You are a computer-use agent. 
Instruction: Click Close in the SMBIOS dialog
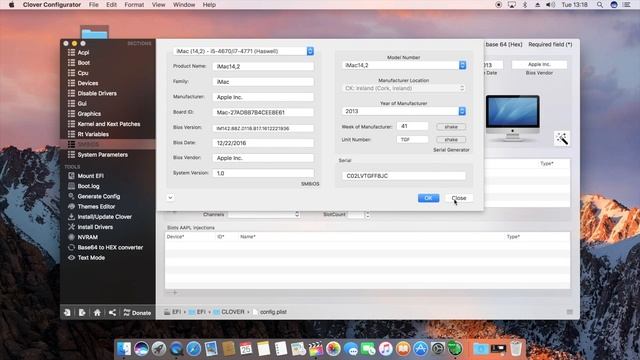coord(459,198)
